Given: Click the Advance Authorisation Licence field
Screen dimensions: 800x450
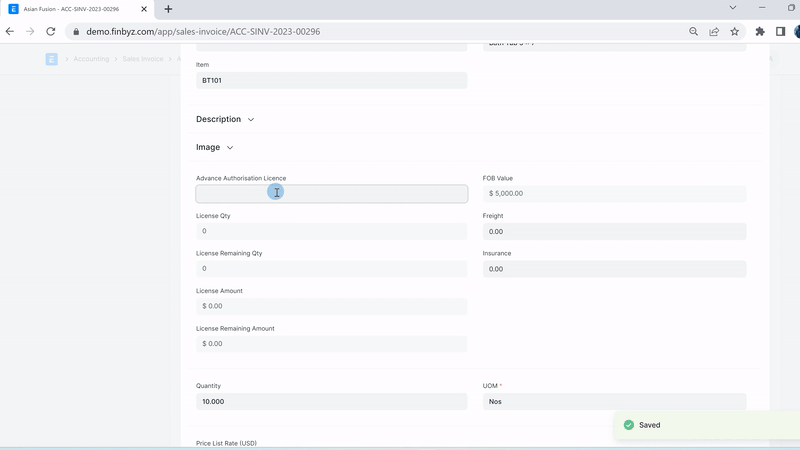Looking at the screenshot, I should click(x=331, y=194).
